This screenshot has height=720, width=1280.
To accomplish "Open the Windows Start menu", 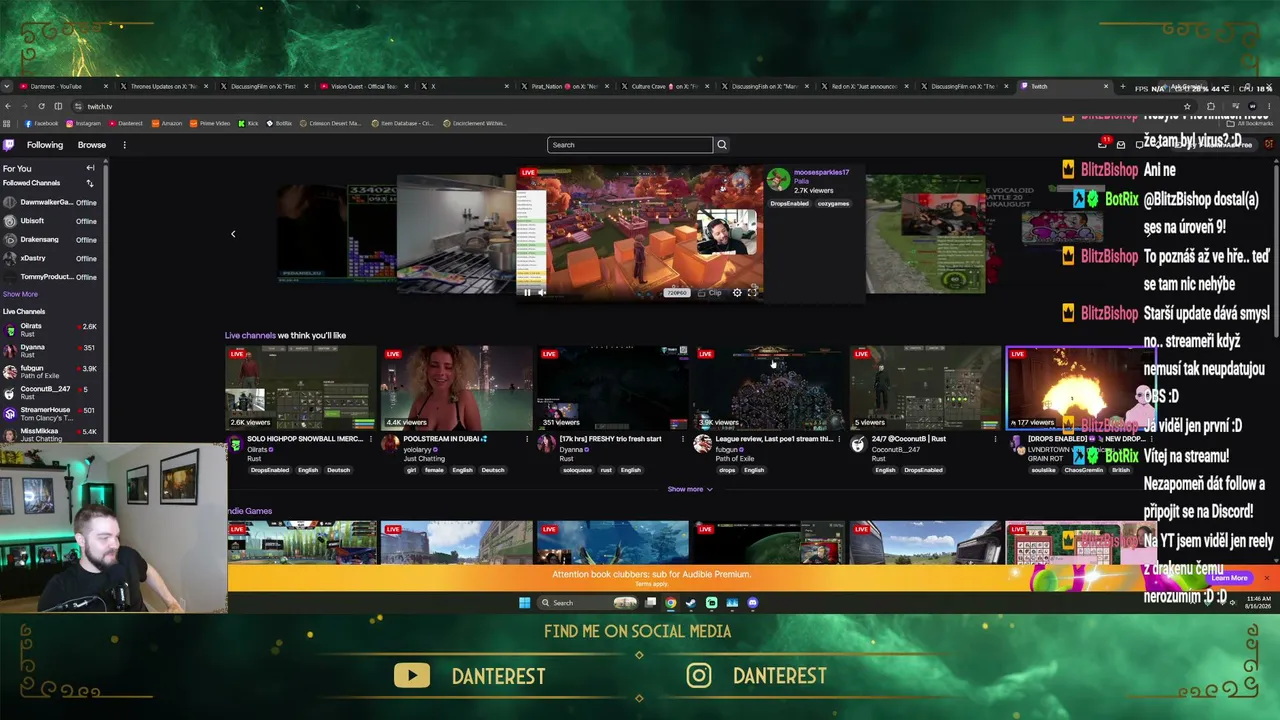I will tap(525, 603).
